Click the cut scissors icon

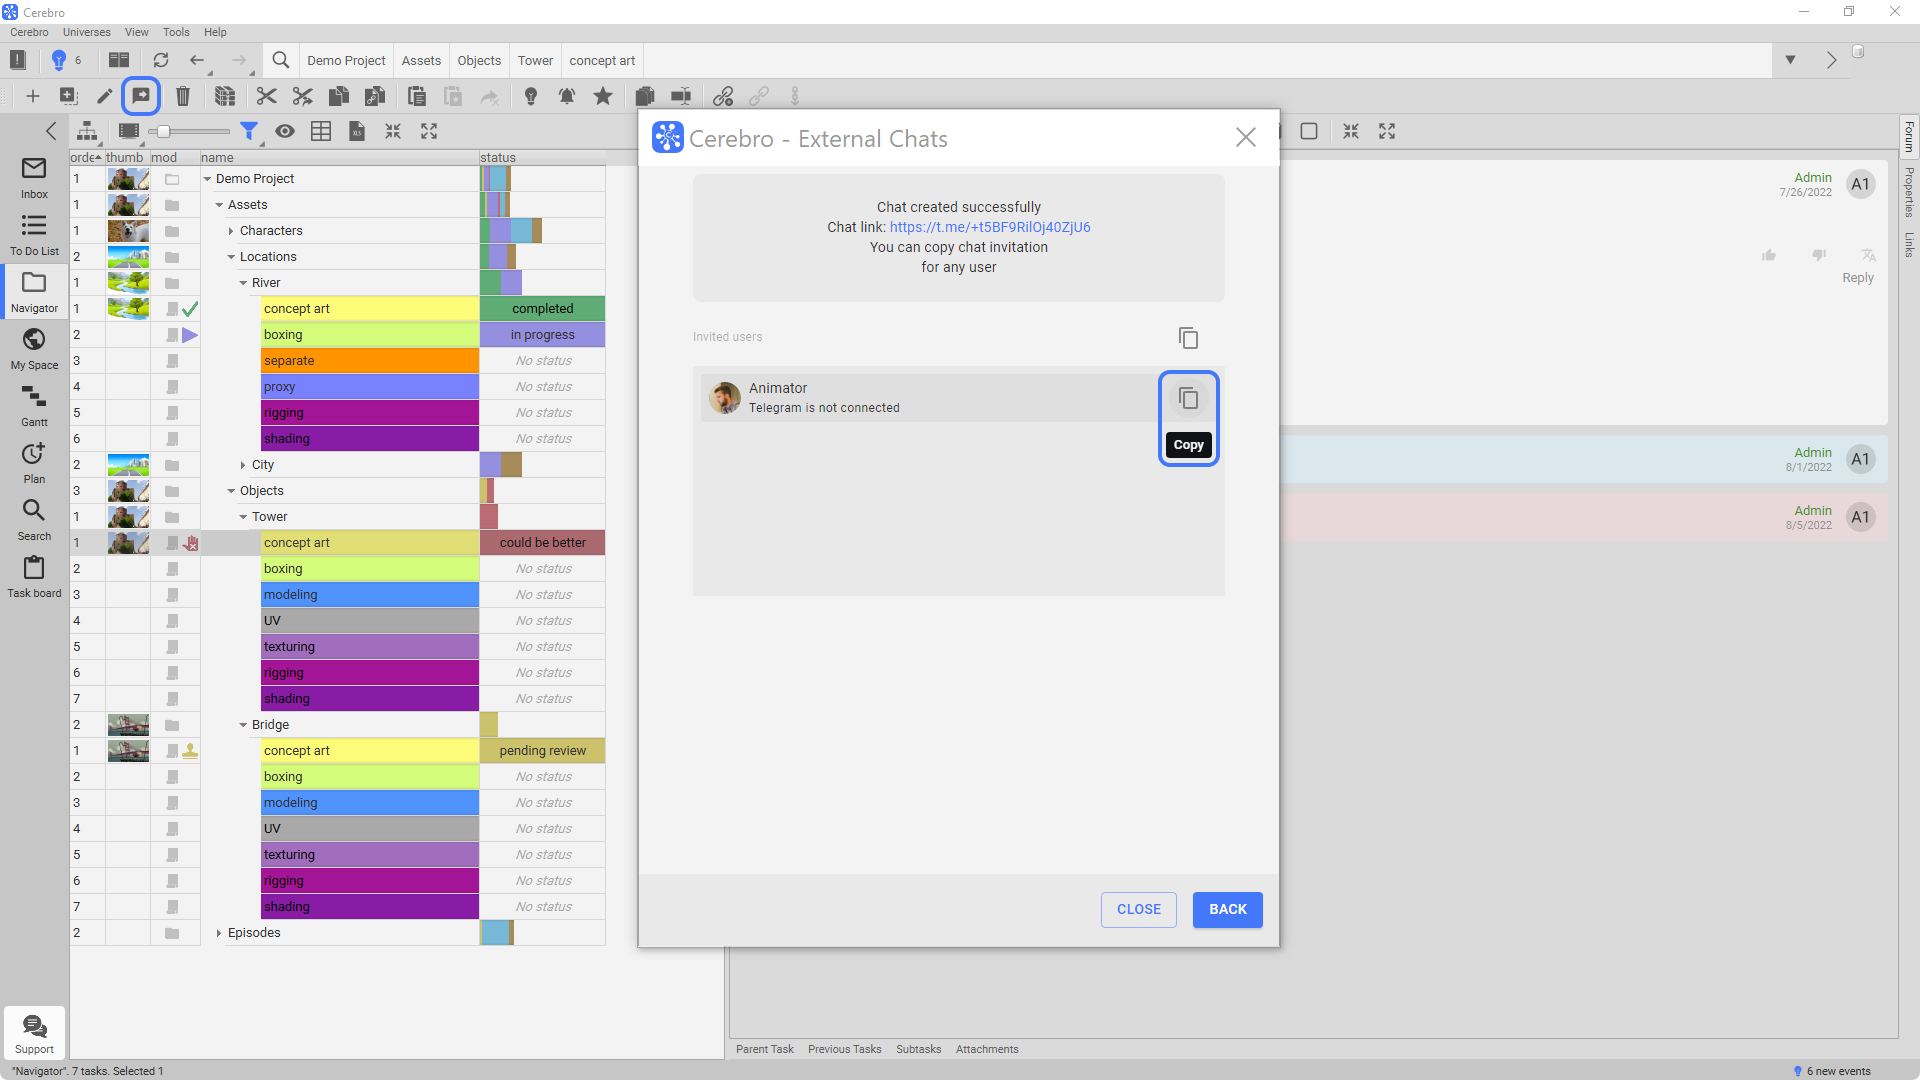coord(266,96)
